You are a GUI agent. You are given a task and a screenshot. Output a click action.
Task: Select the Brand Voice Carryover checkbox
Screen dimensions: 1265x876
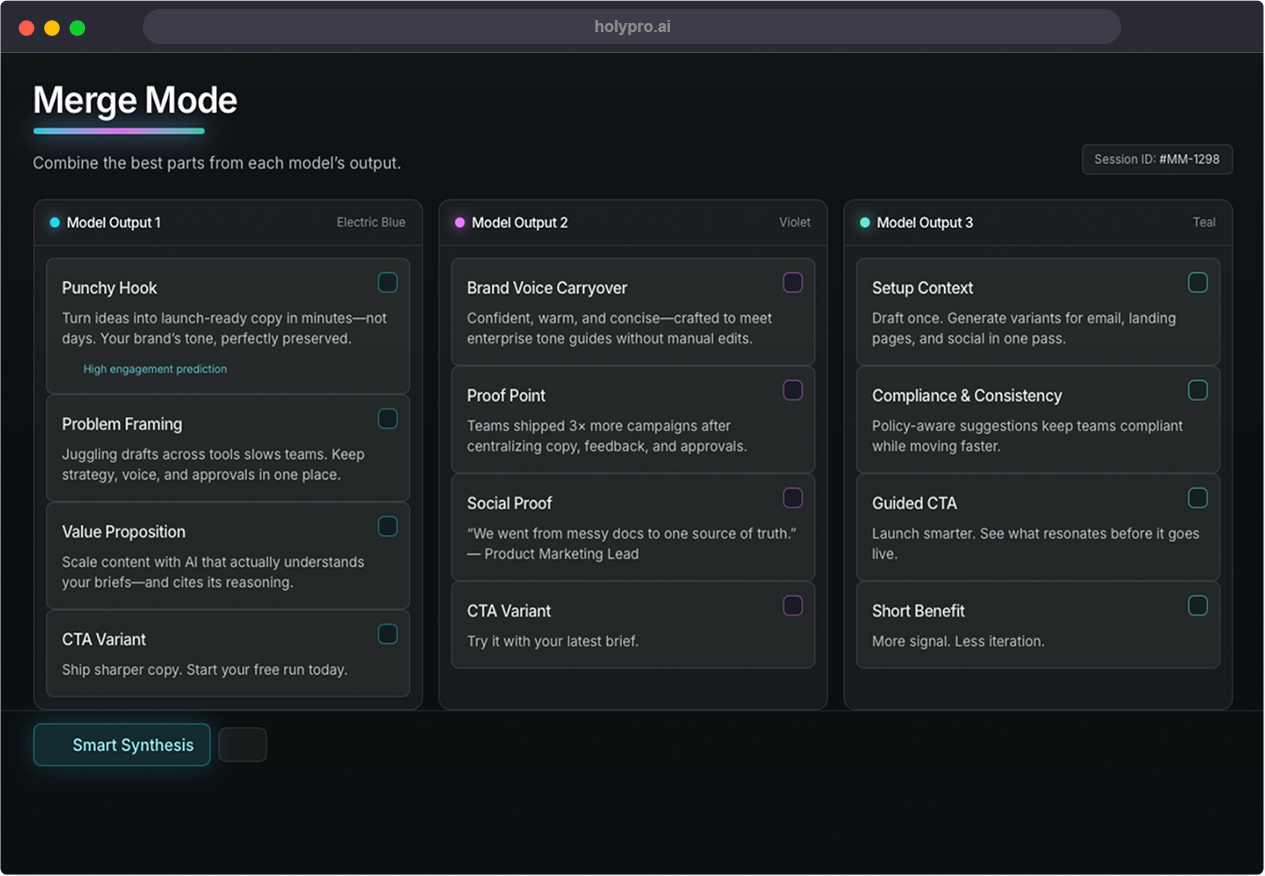(793, 283)
